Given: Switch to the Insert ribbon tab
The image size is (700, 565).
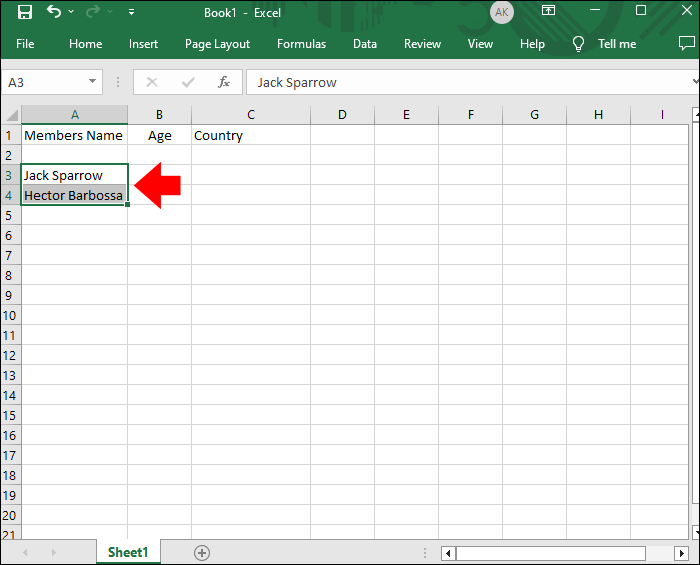Looking at the screenshot, I should pos(143,44).
